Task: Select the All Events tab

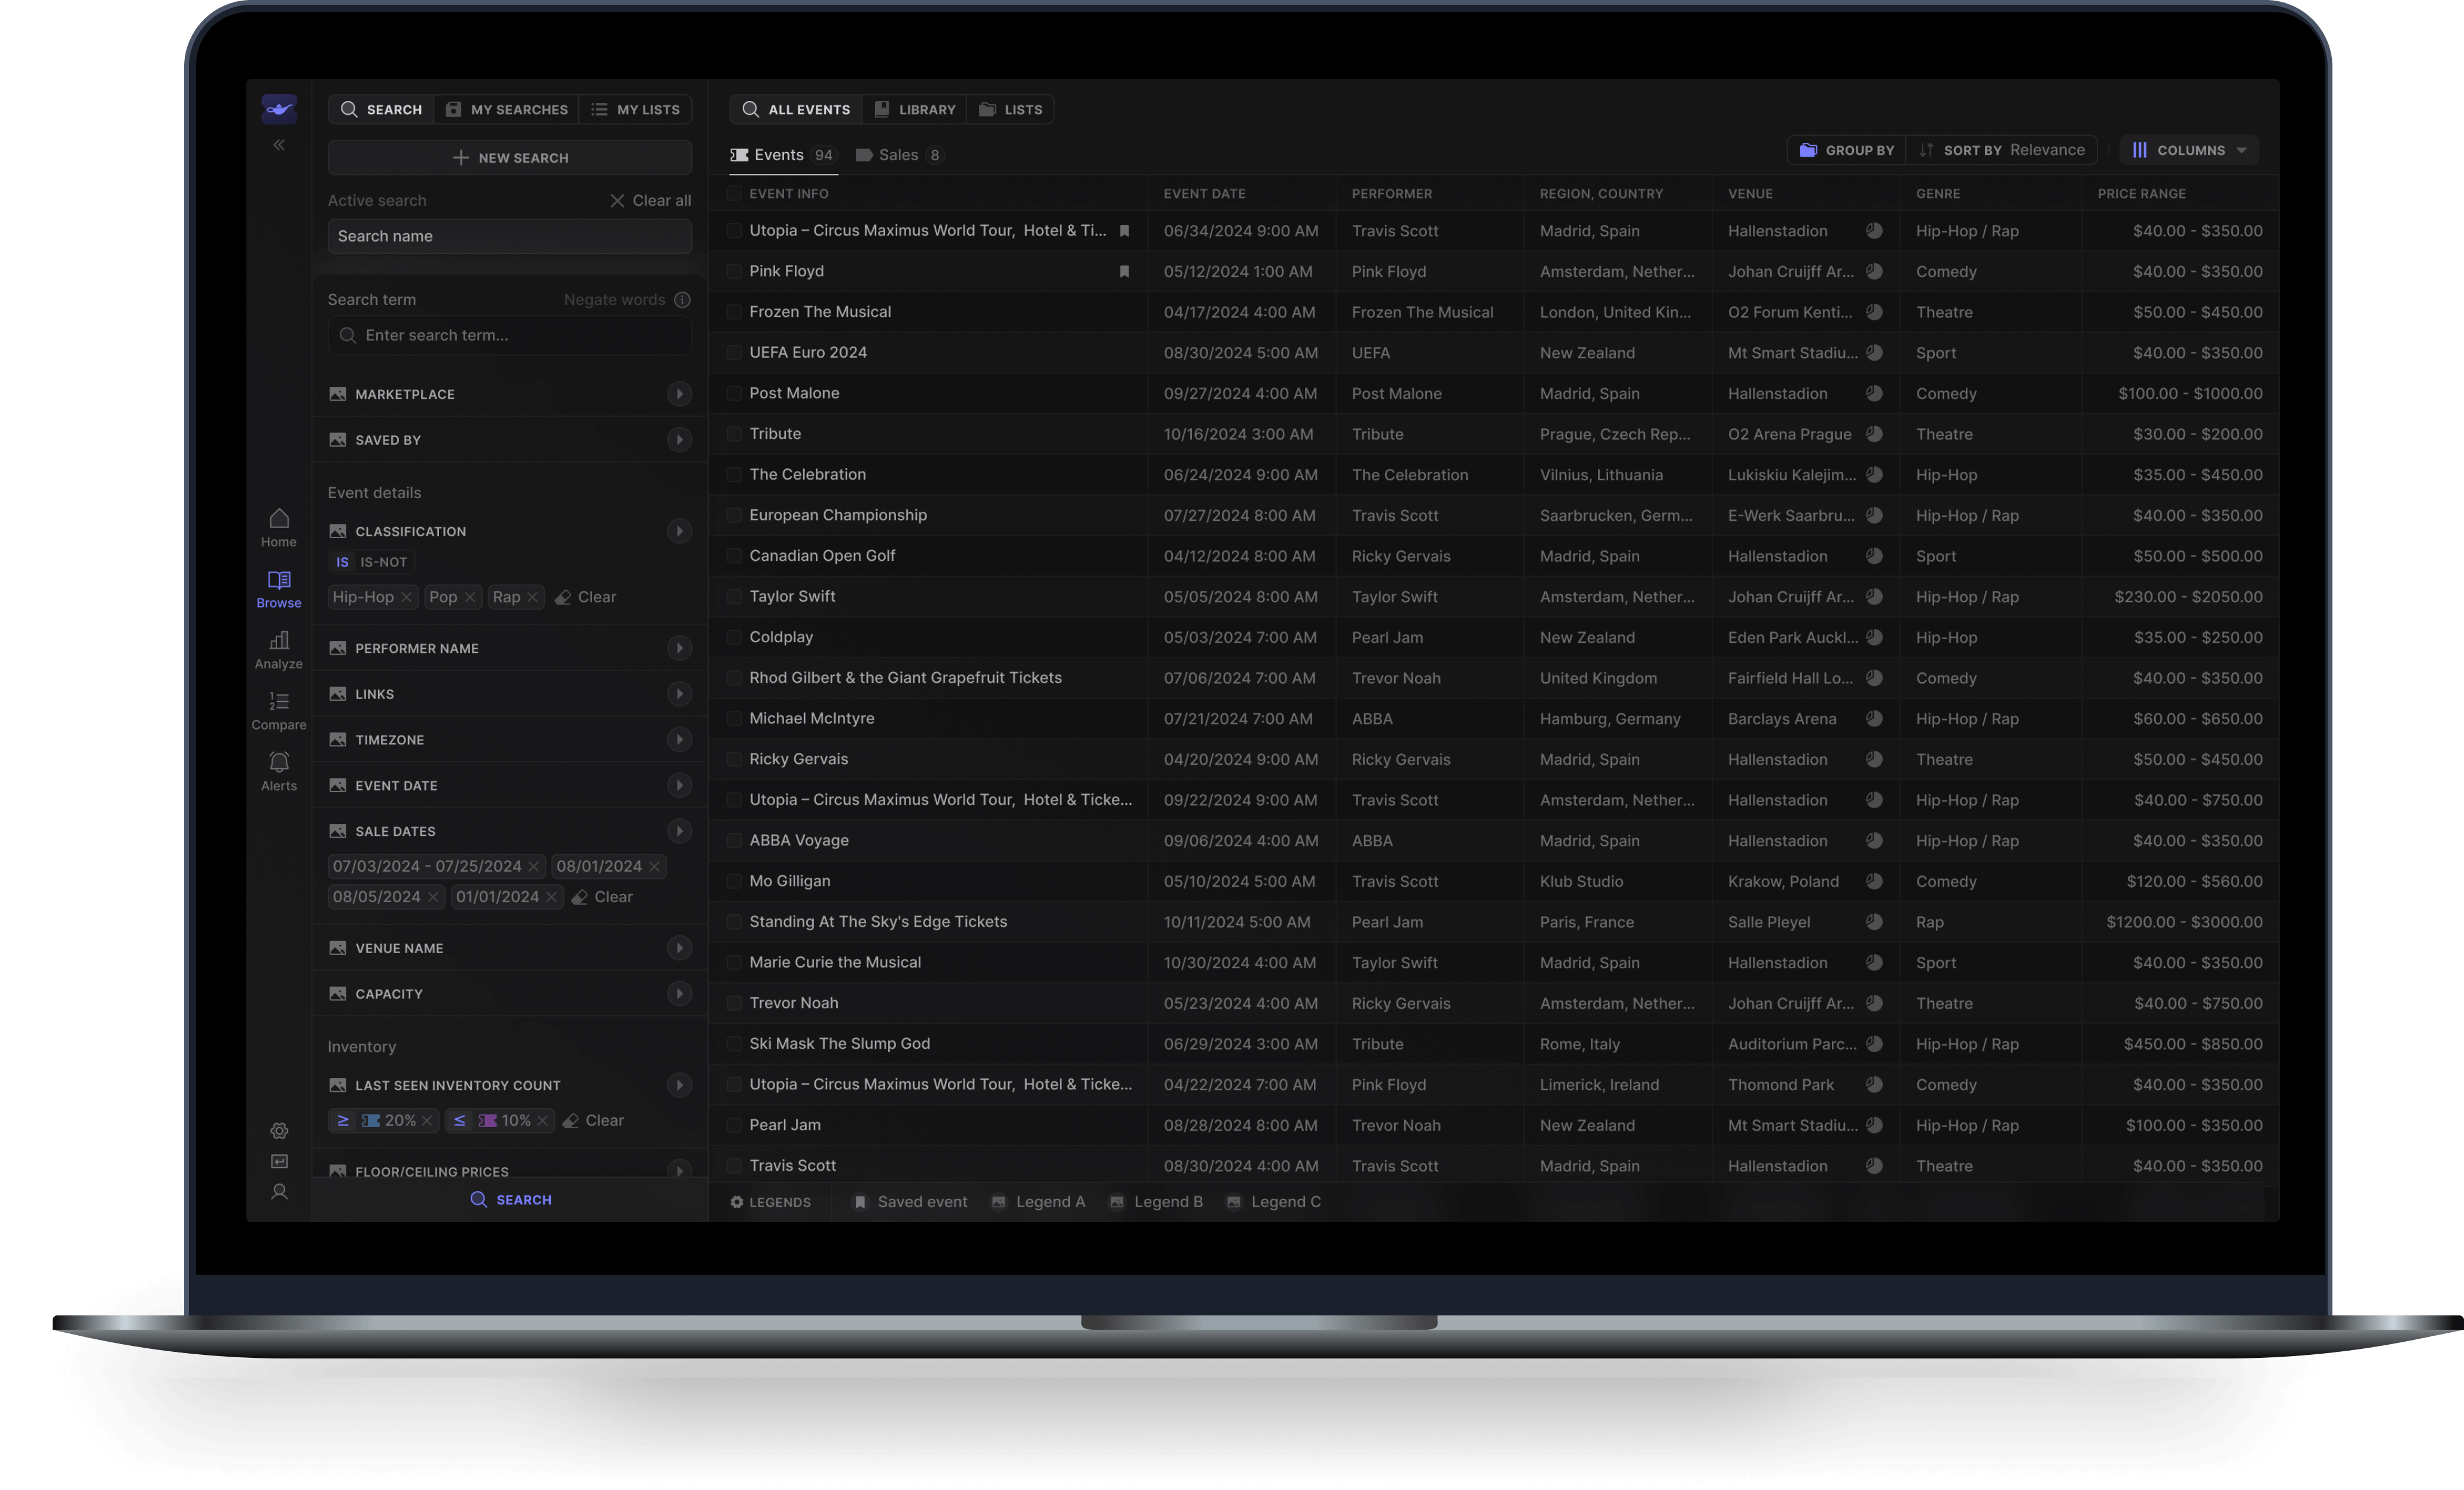Action: point(796,109)
